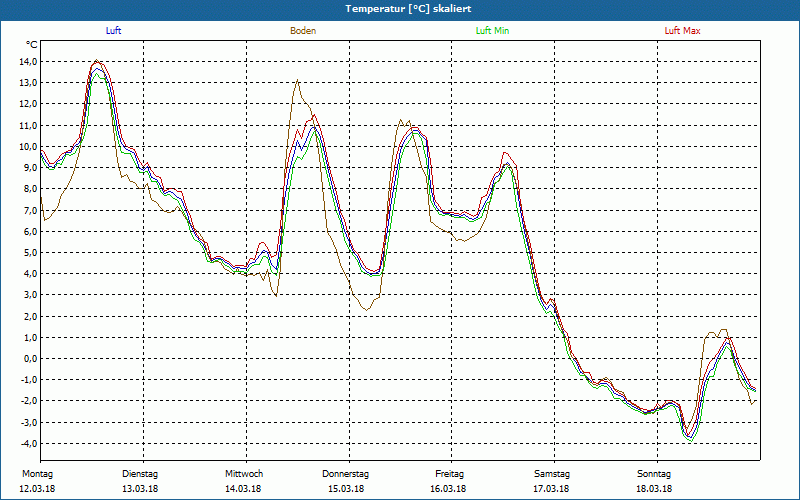Pick the Donnerstag day label

click(346, 474)
